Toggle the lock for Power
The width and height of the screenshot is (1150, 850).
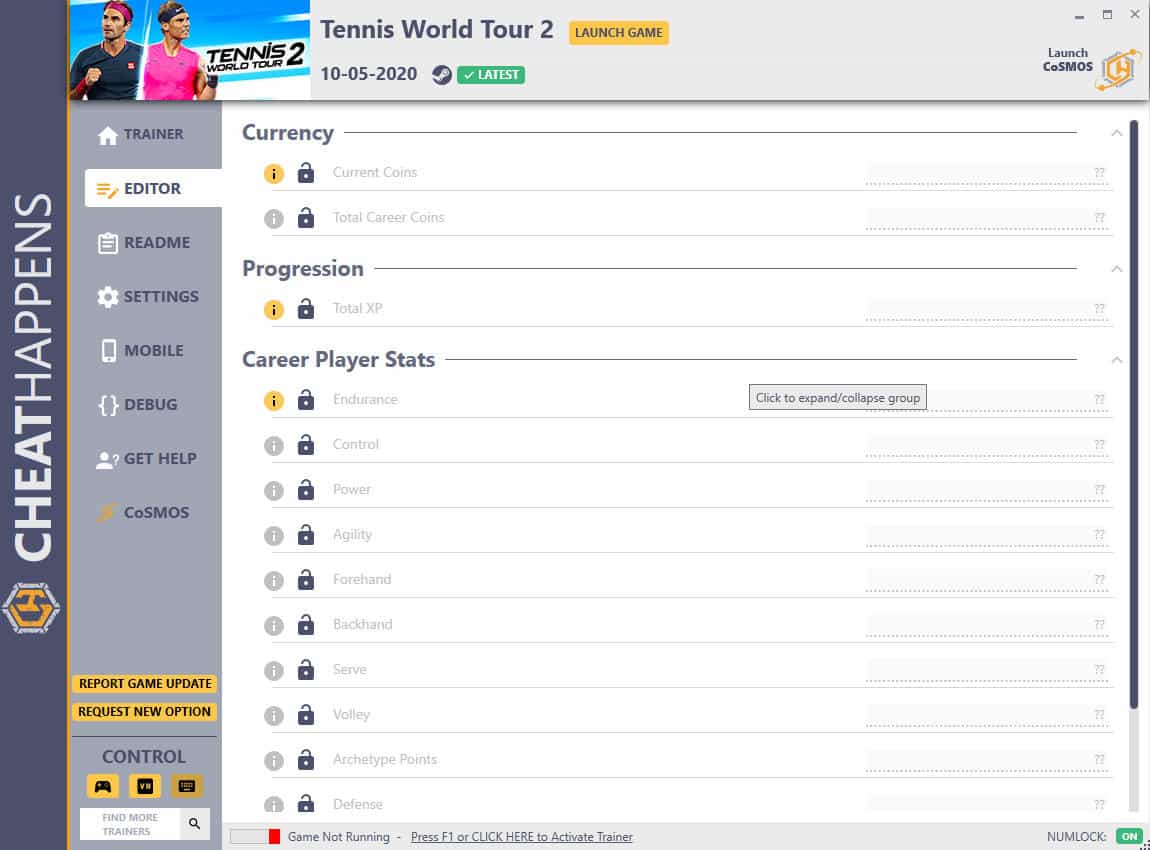[x=306, y=490]
